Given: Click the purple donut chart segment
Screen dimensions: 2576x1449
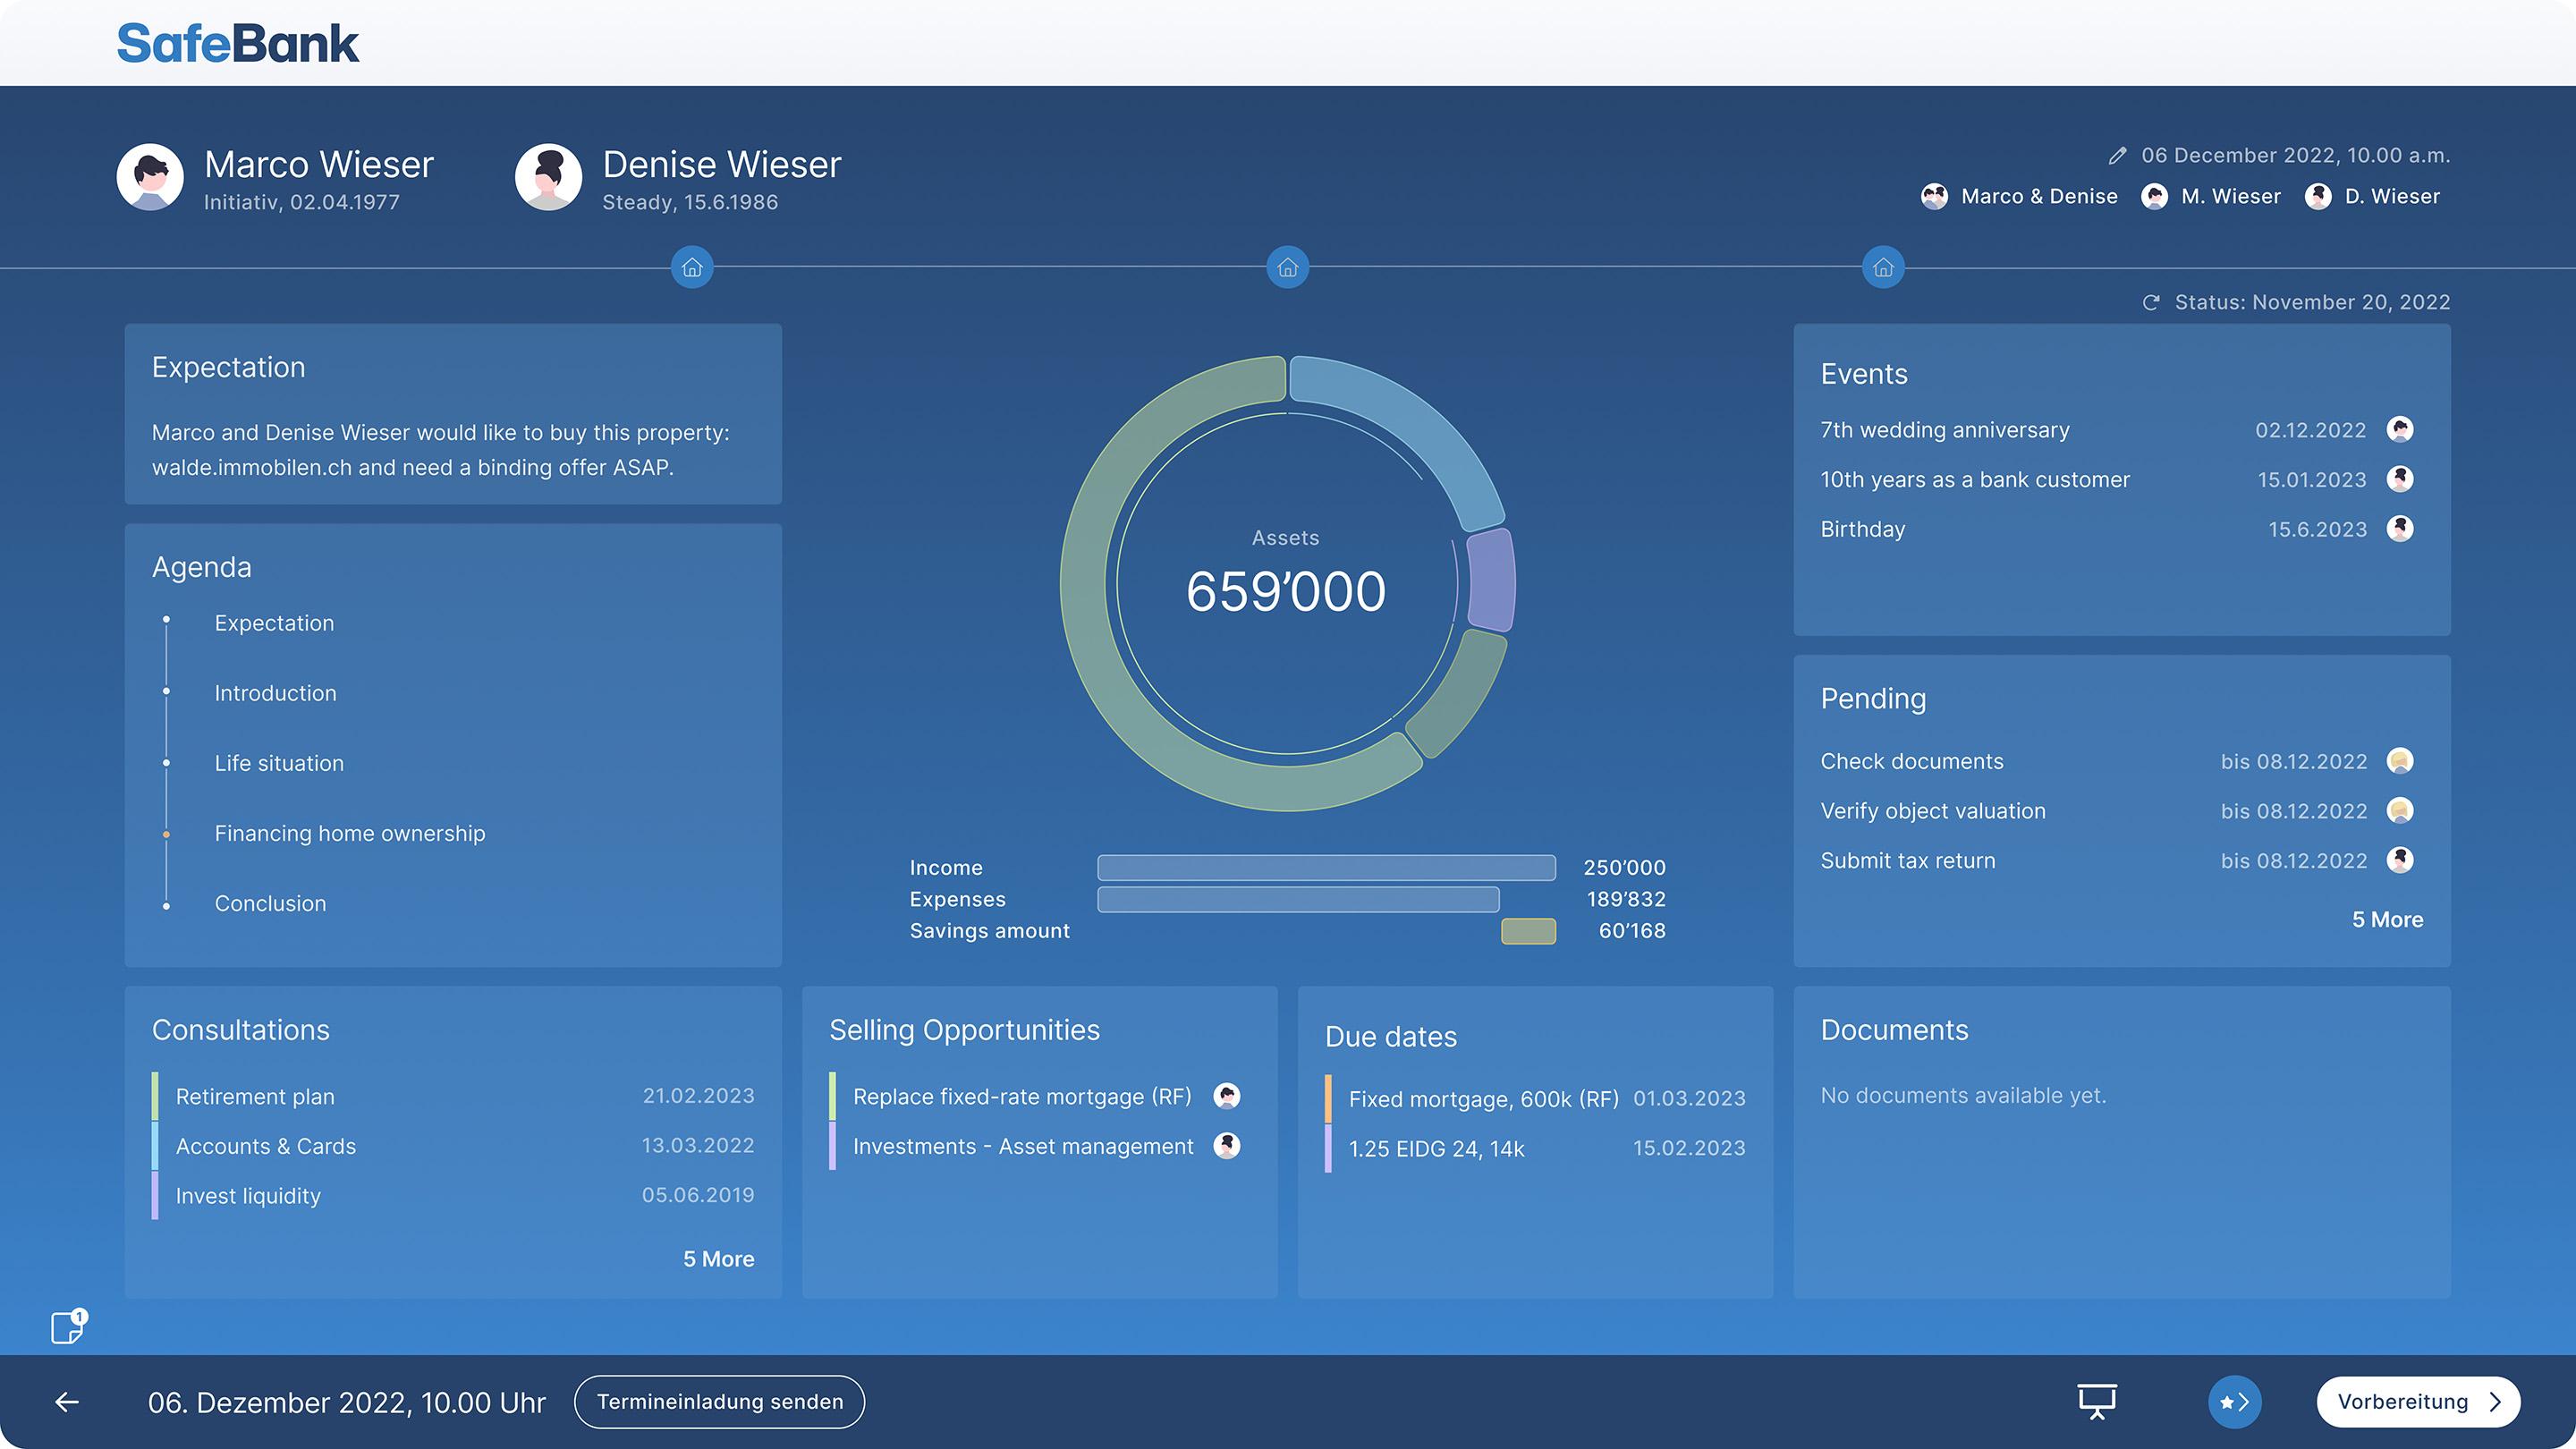Looking at the screenshot, I should click(1491, 580).
